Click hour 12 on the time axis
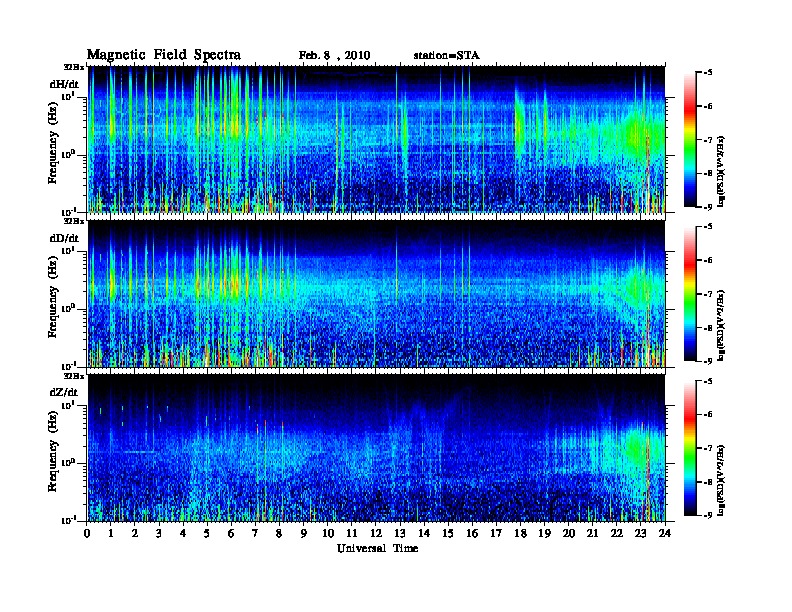 [x=376, y=533]
